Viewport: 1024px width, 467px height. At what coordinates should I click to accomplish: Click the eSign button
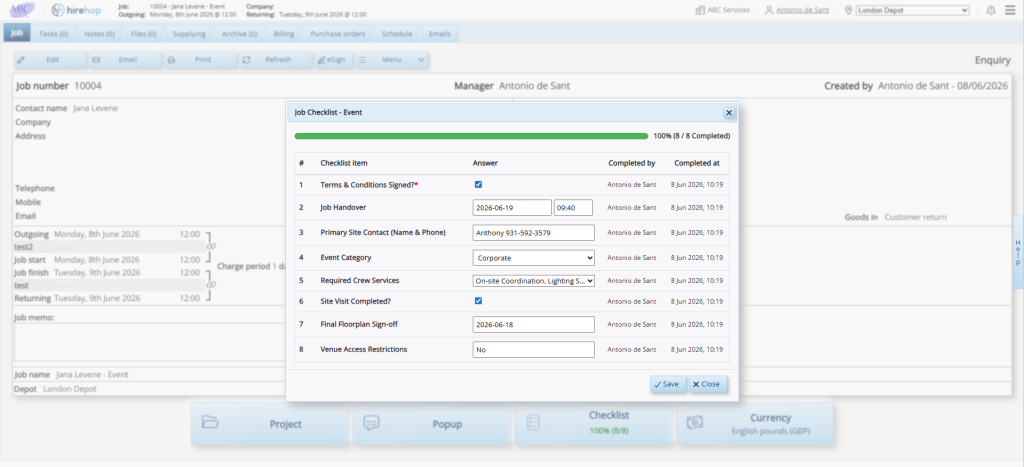[334, 59]
